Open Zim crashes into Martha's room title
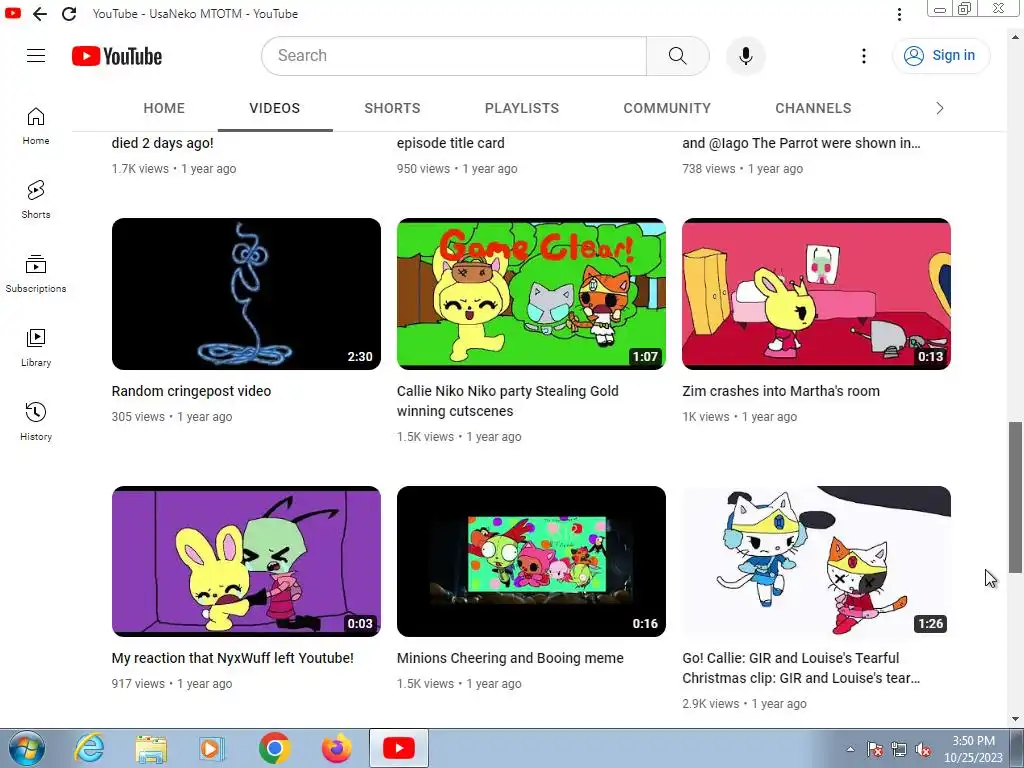Viewport: 1024px width, 768px height. click(x=781, y=391)
